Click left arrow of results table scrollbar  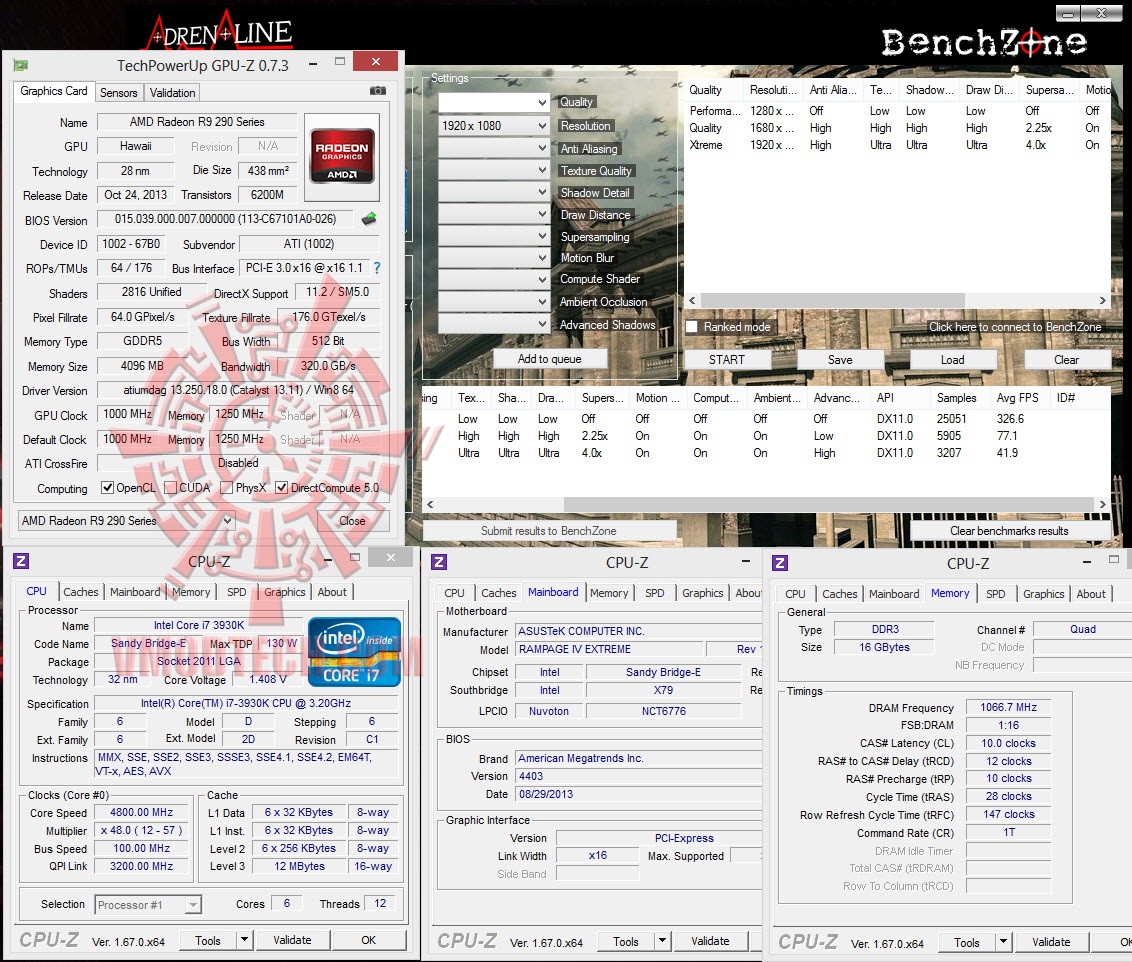430,504
